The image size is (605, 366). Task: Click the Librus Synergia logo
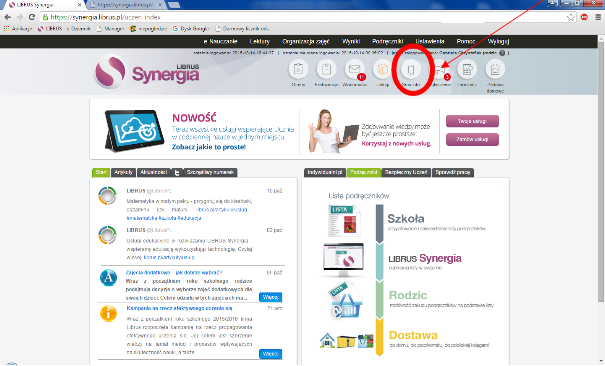point(147,72)
